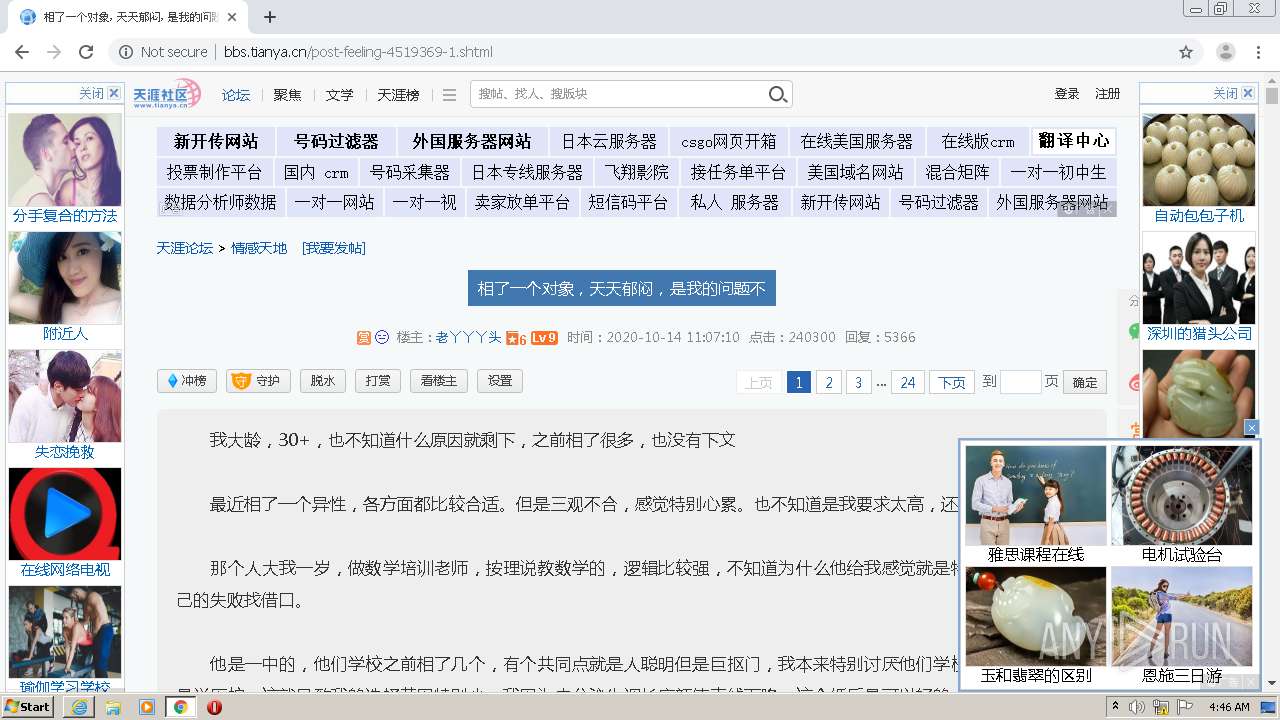This screenshot has height=720, width=1280.
Task: Open the 天涯论坛 breadcrumb link
Action: [x=185, y=248]
